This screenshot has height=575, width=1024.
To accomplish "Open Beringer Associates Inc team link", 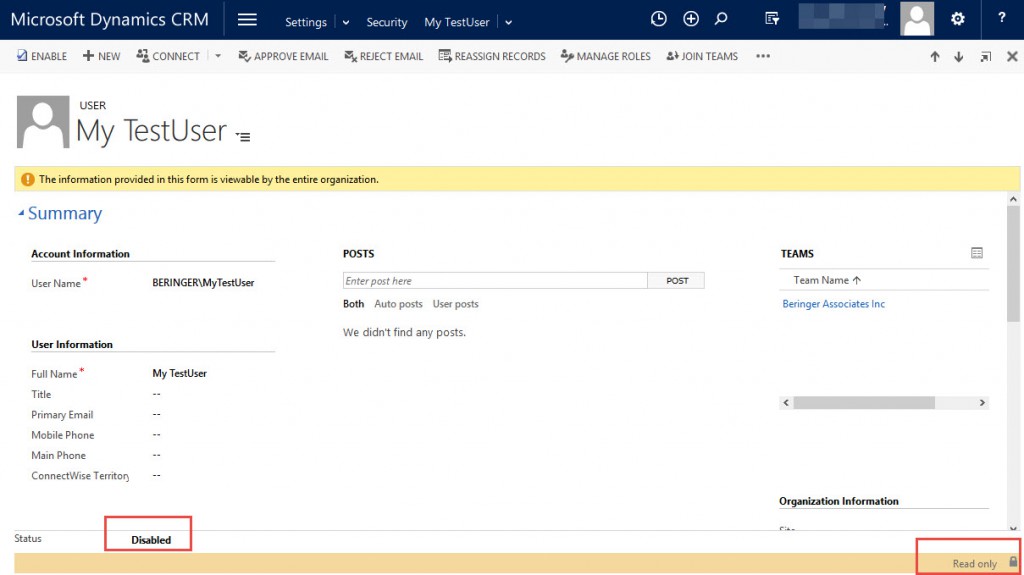I will click(833, 304).
